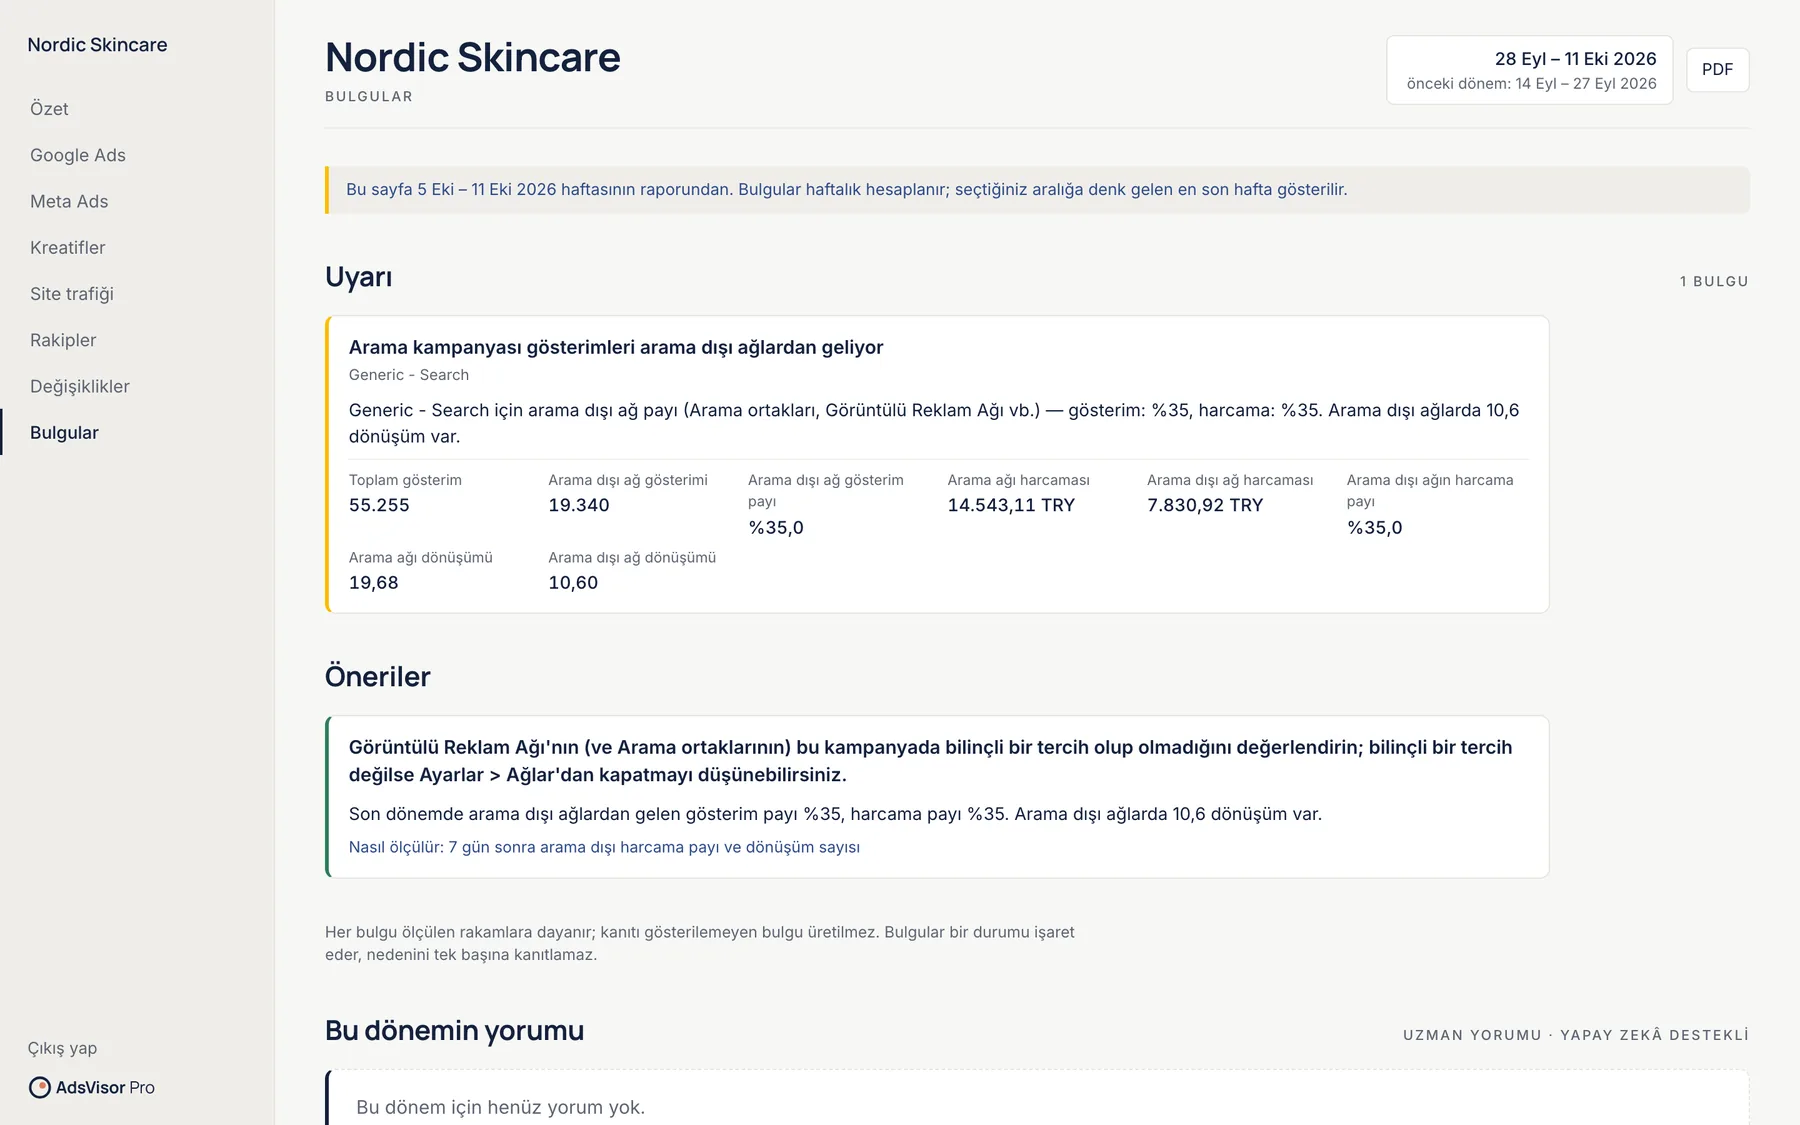Click the Bu dönemin yorumu heading
This screenshot has width=1800, height=1125.
tap(454, 1031)
